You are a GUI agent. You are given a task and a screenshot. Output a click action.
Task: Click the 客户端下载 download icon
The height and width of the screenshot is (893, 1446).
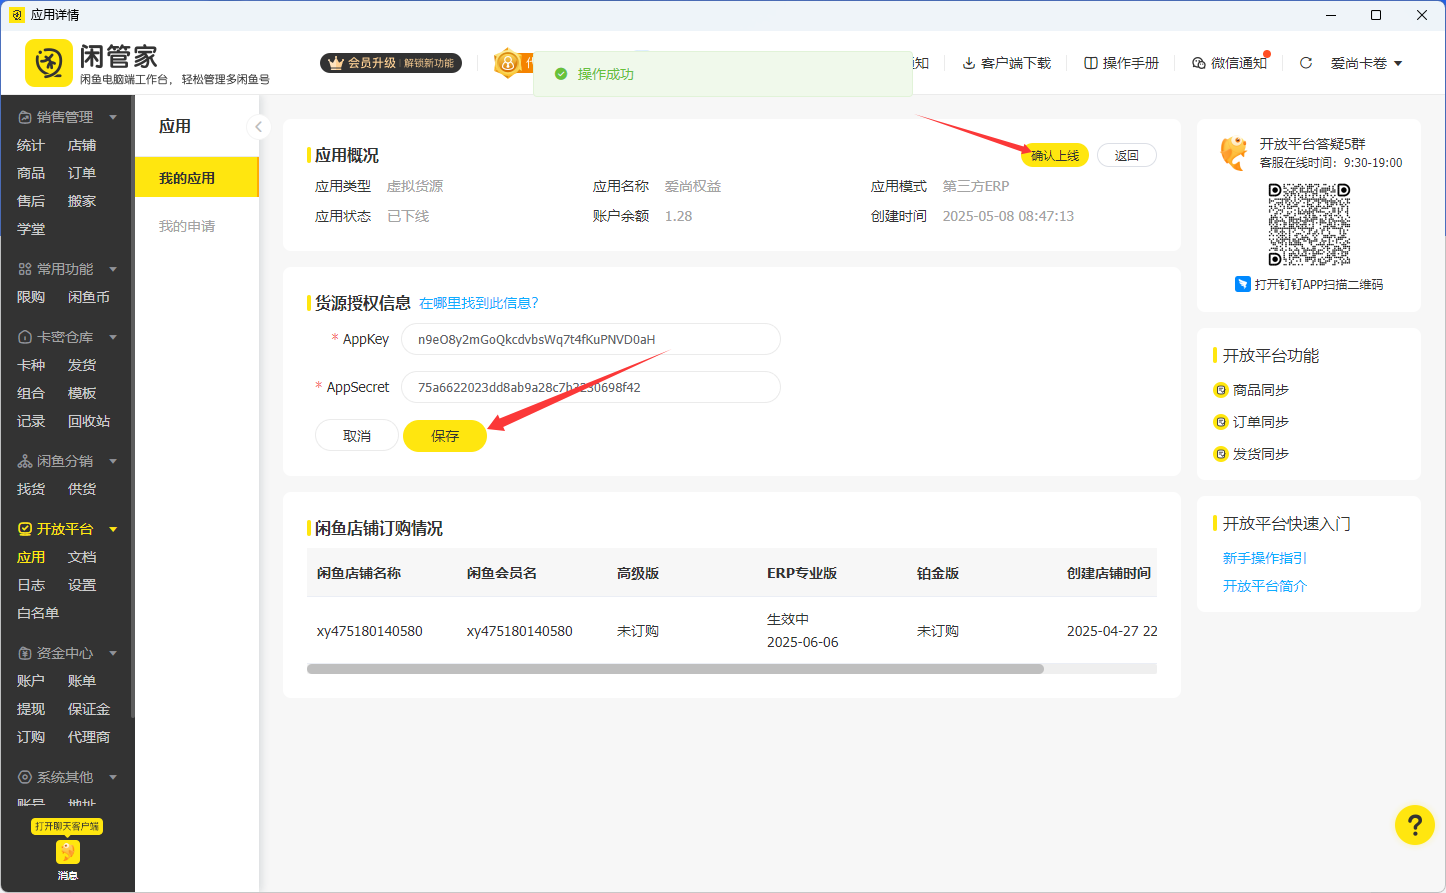pyautogui.click(x=967, y=62)
